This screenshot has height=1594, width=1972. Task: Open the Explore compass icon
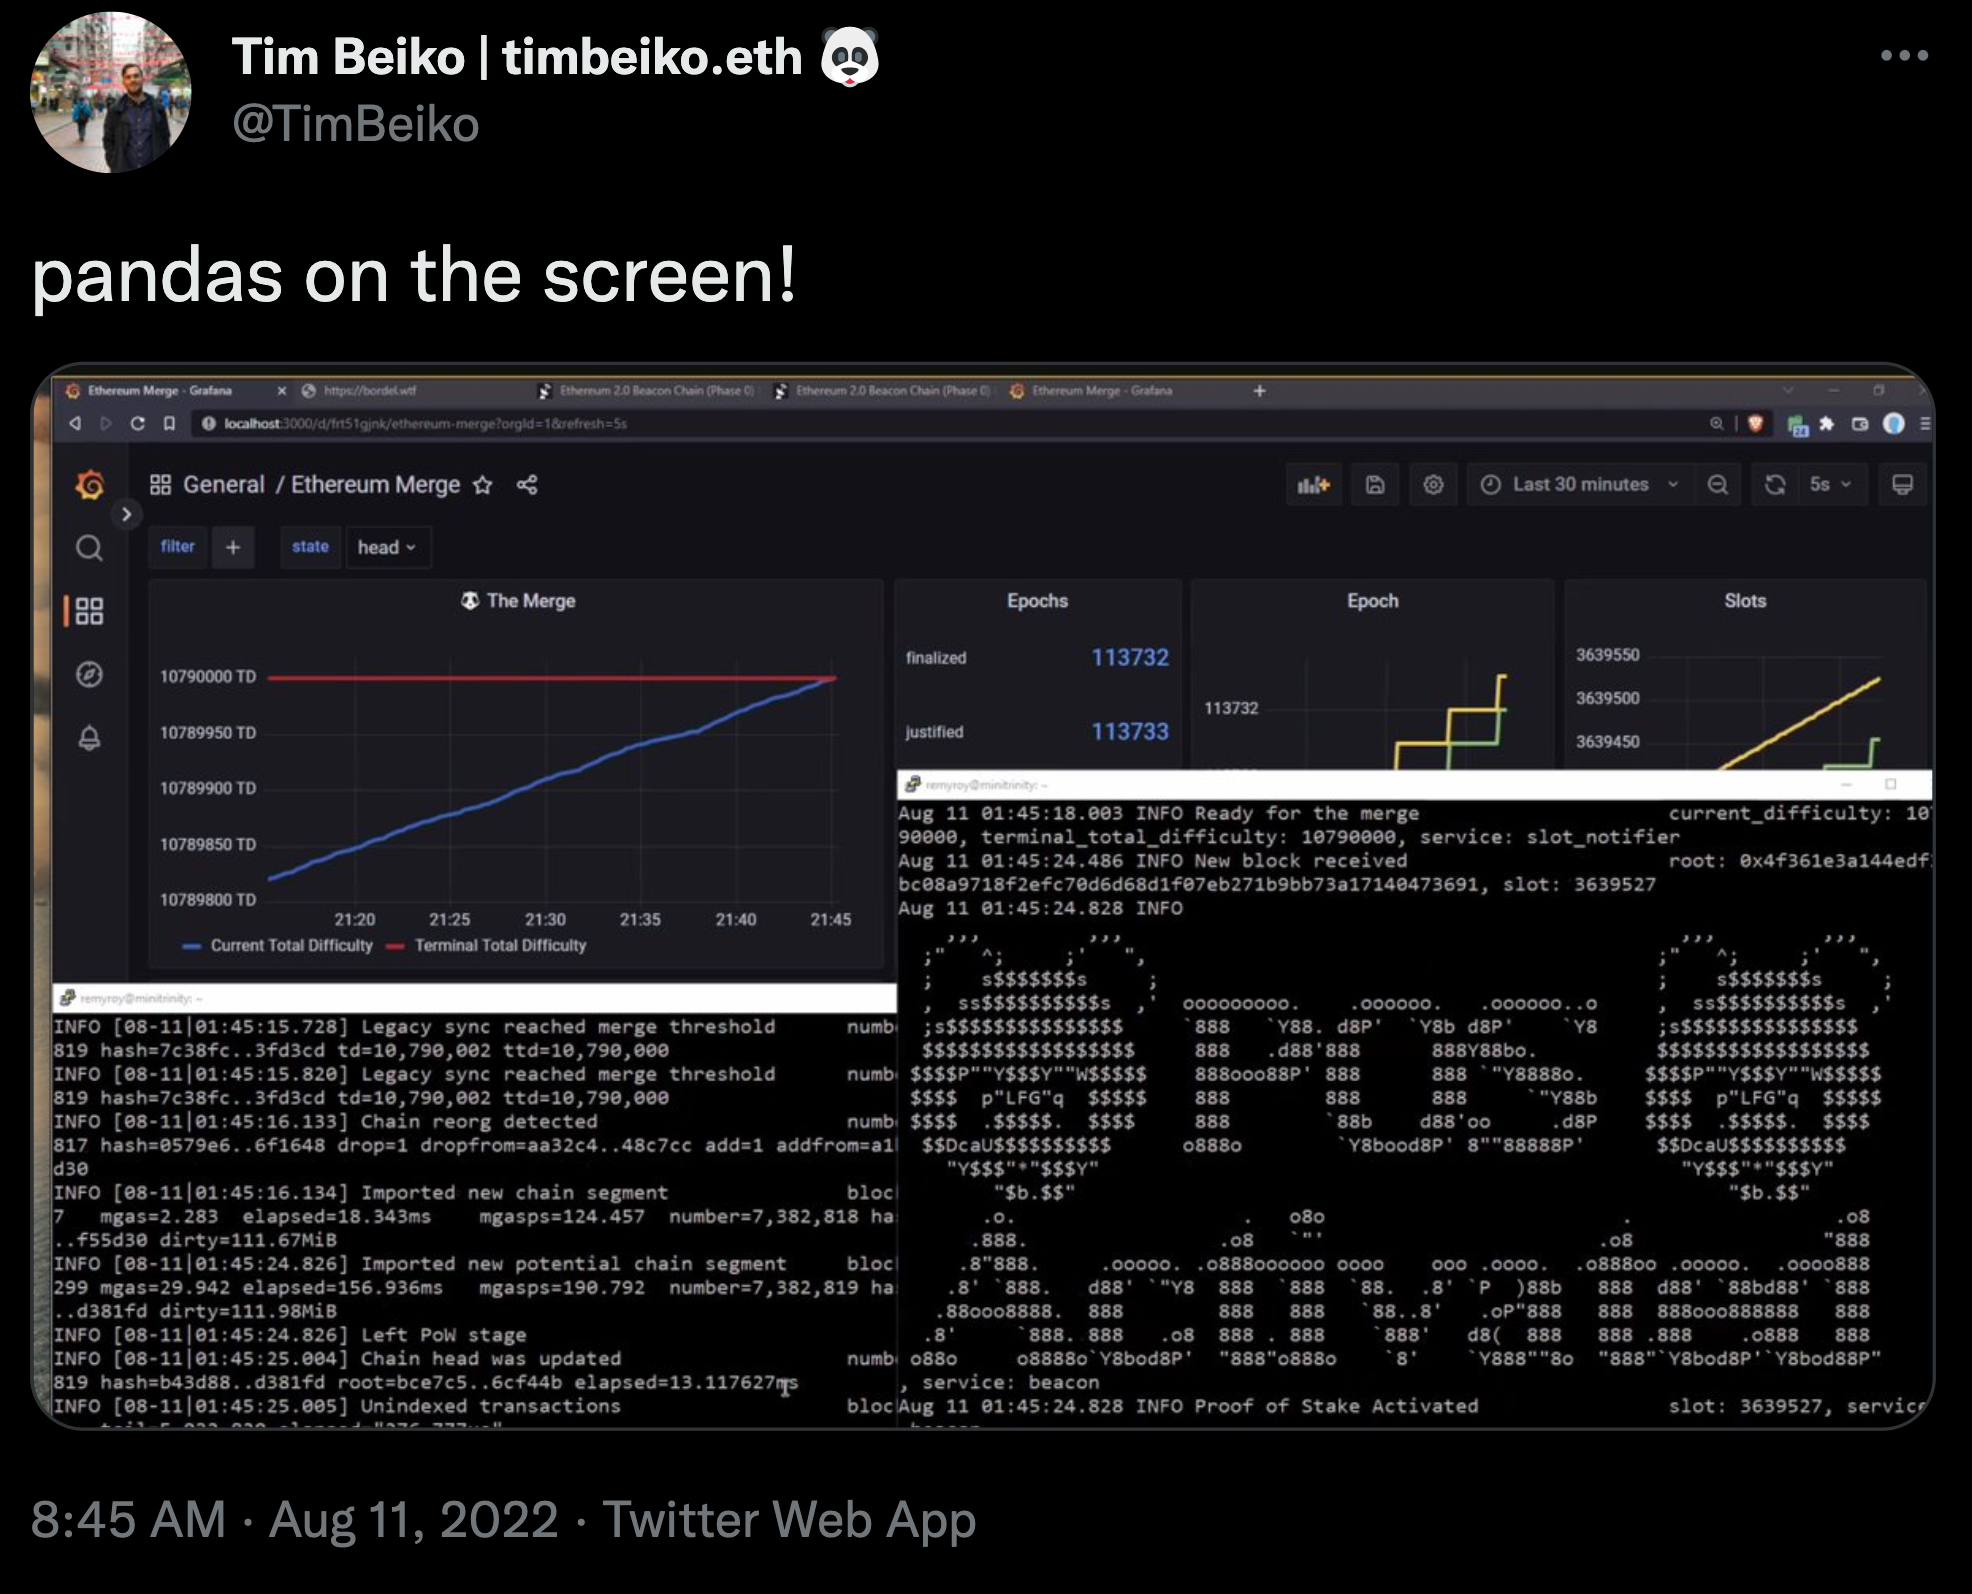89,674
